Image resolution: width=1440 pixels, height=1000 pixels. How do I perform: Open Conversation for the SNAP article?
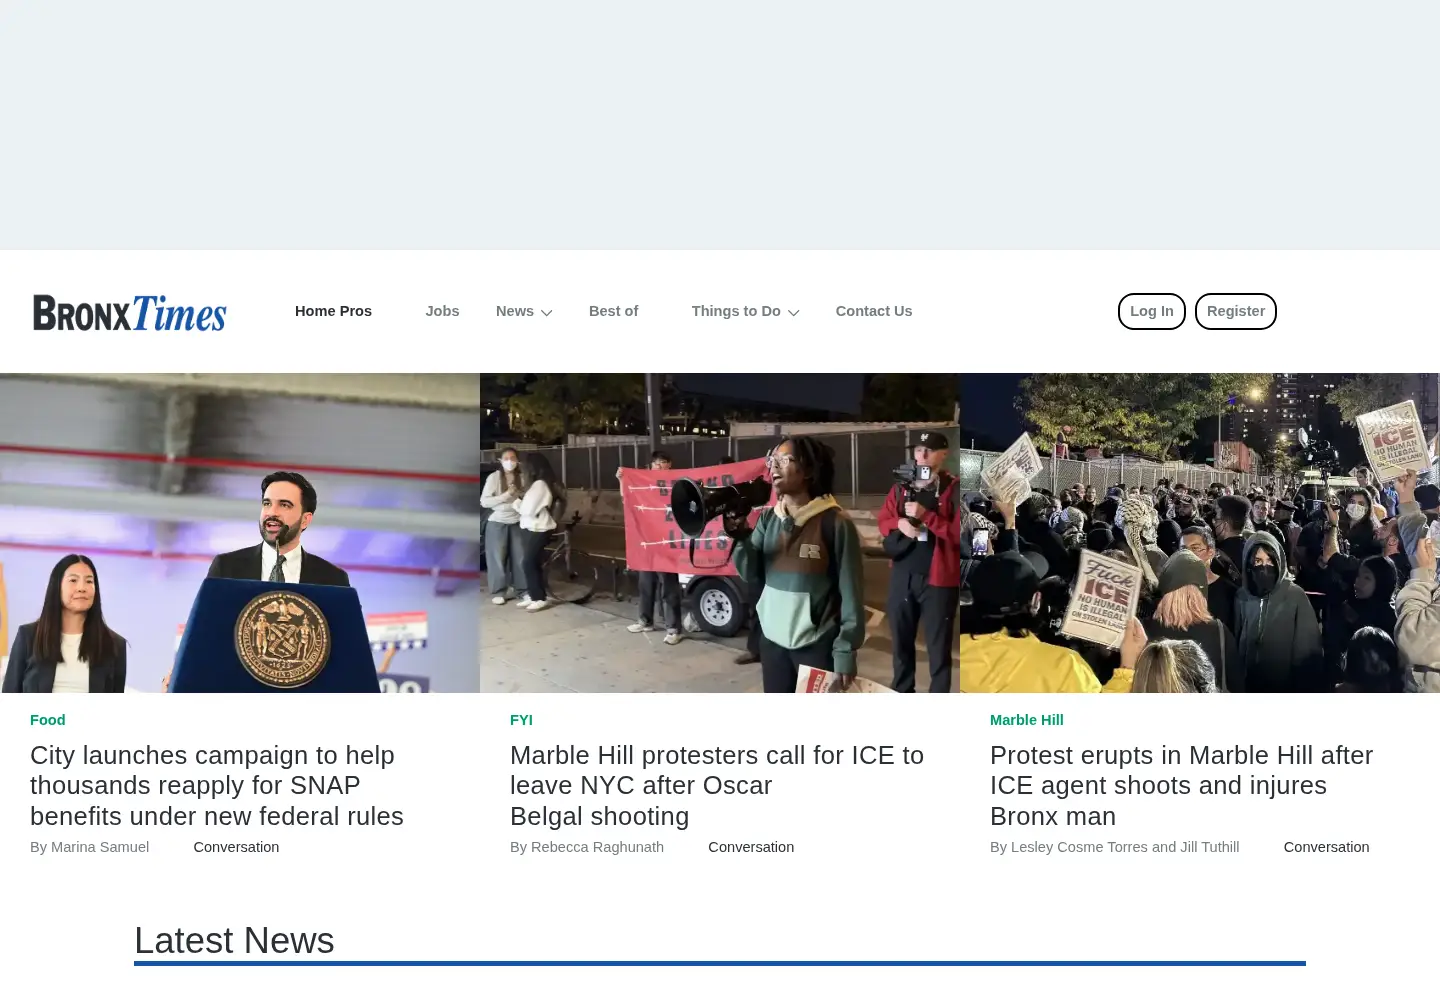click(x=236, y=847)
